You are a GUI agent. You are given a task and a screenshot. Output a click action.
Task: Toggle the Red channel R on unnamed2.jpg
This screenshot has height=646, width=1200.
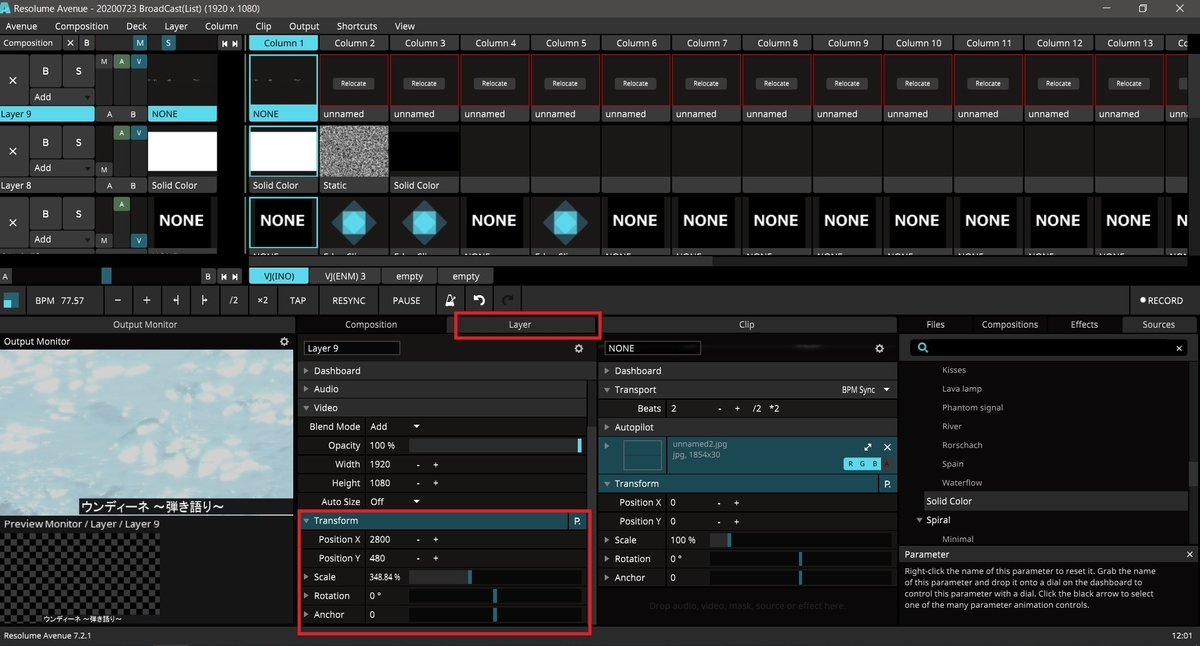tap(851, 464)
